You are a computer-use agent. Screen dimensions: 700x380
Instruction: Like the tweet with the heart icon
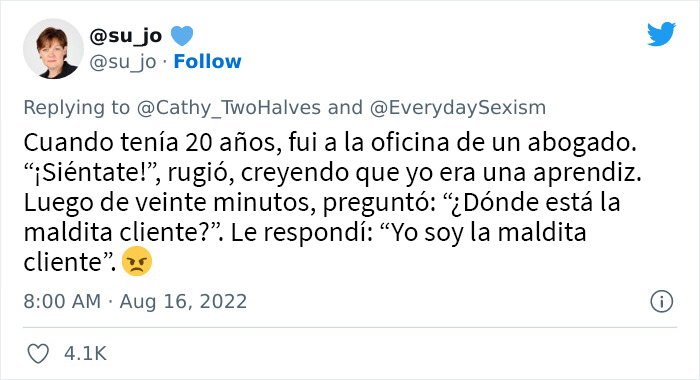38,354
